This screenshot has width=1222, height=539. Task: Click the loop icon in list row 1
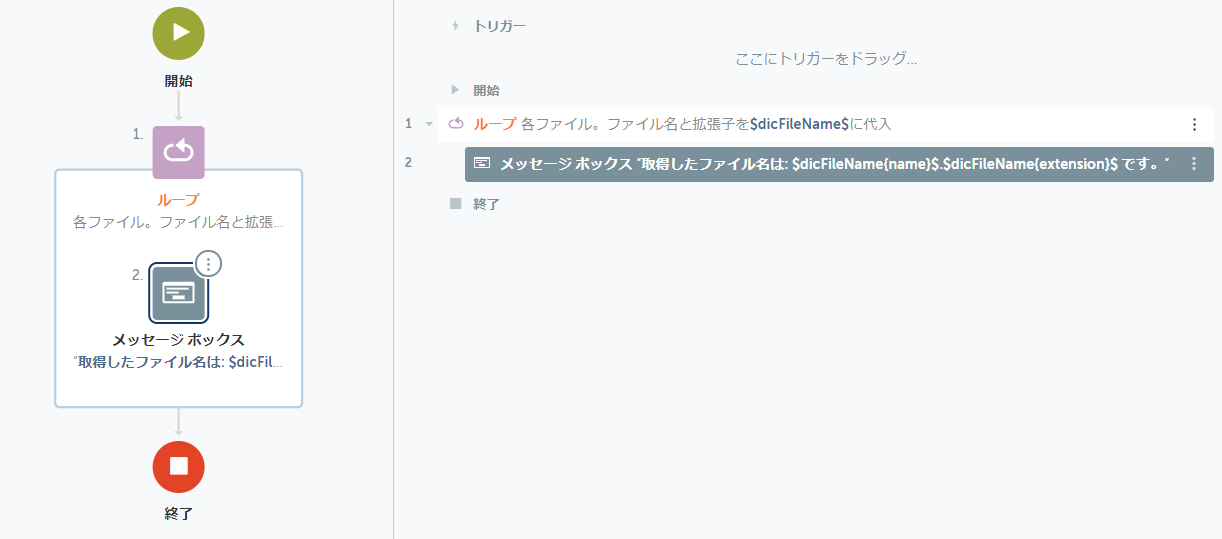(455, 124)
